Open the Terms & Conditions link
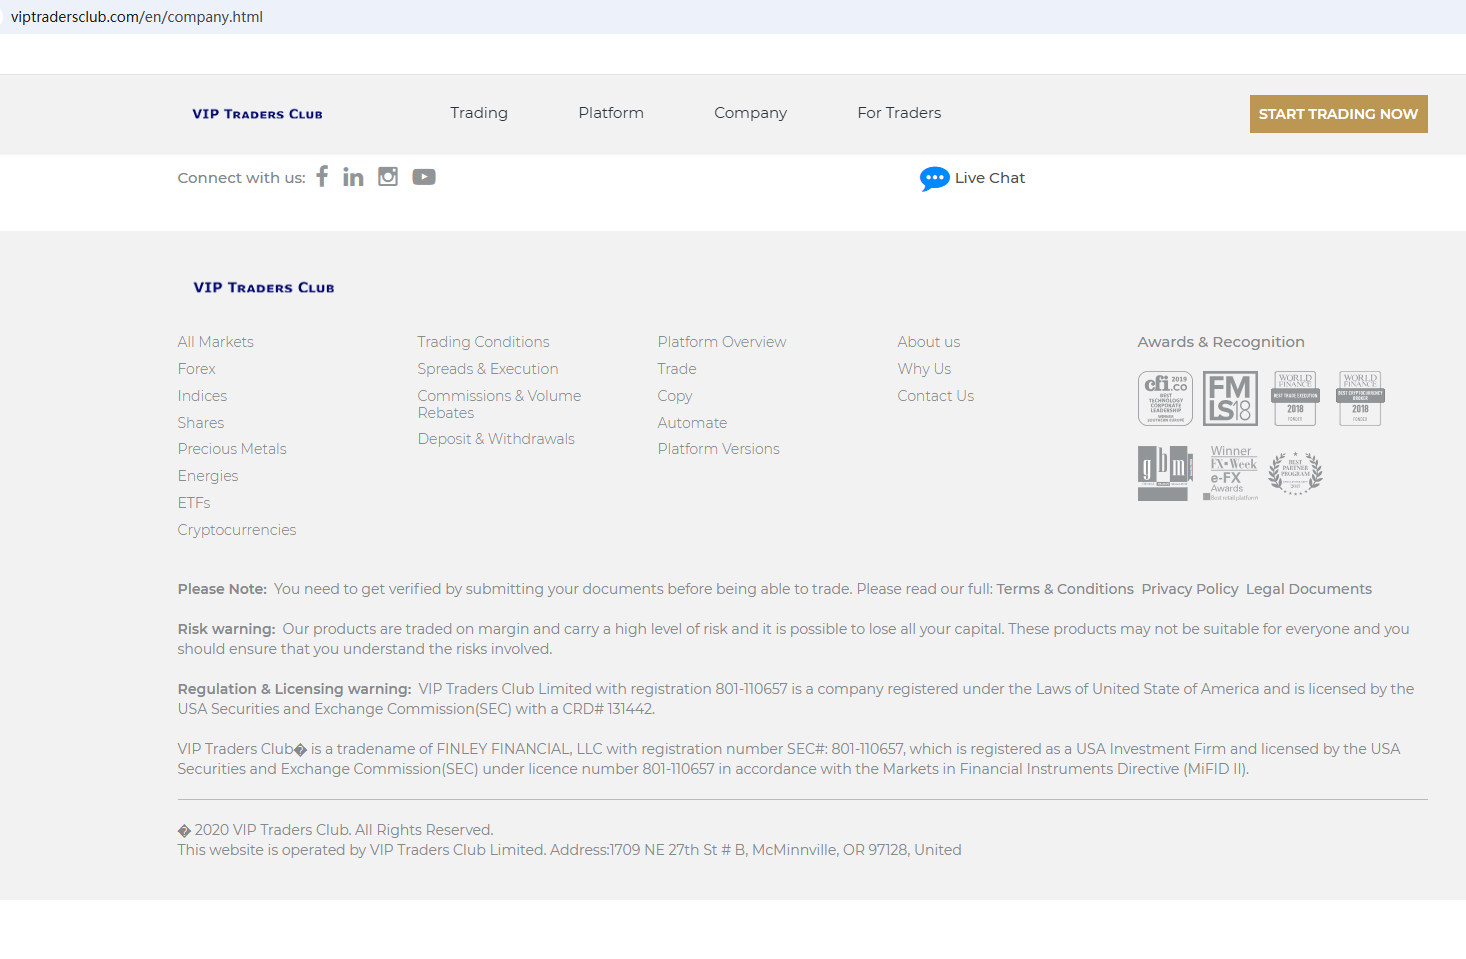1466x959 pixels. pyautogui.click(x=1065, y=589)
